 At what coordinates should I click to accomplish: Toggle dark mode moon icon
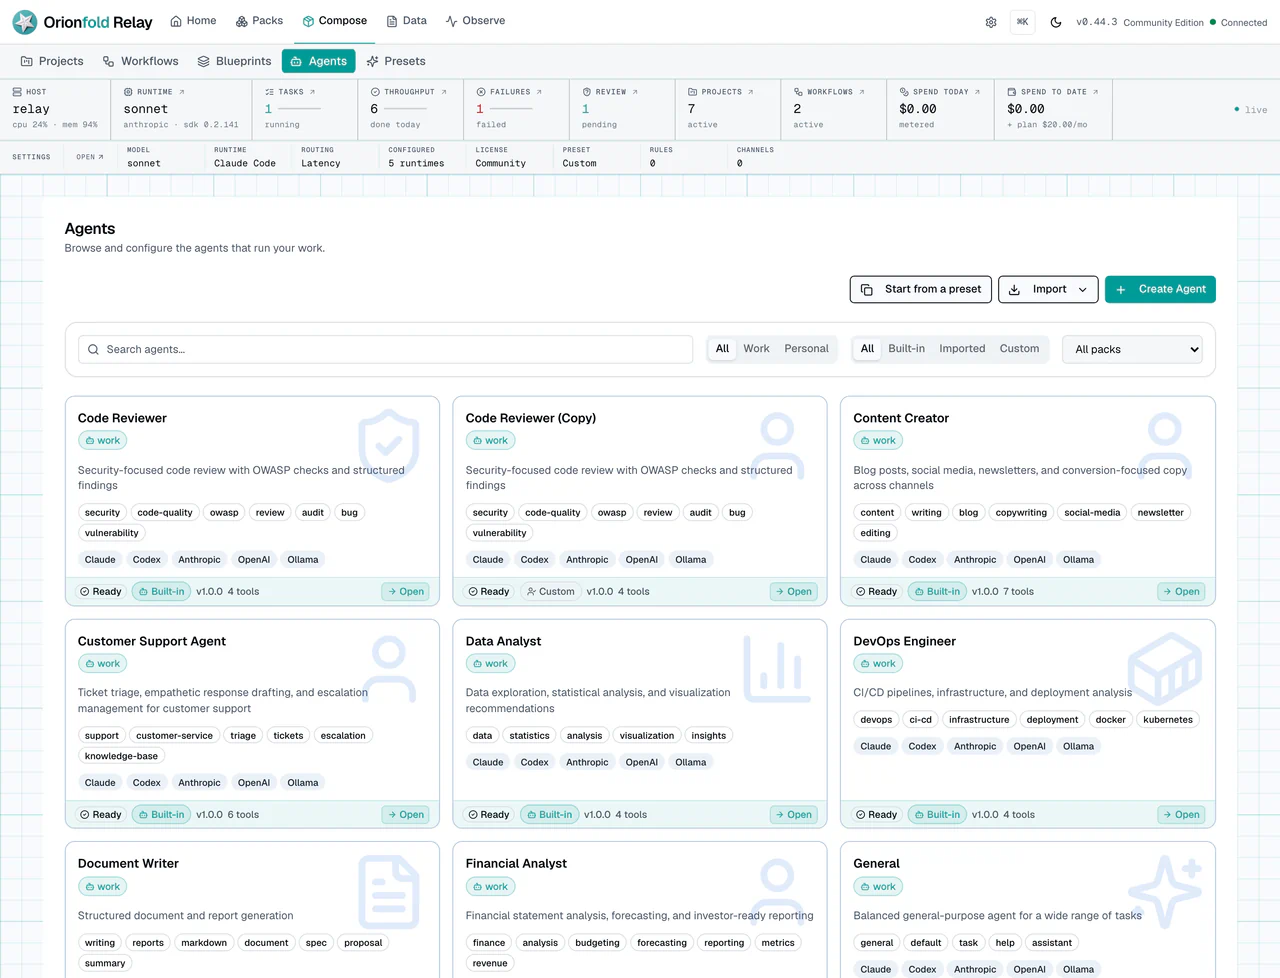coord(1056,22)
